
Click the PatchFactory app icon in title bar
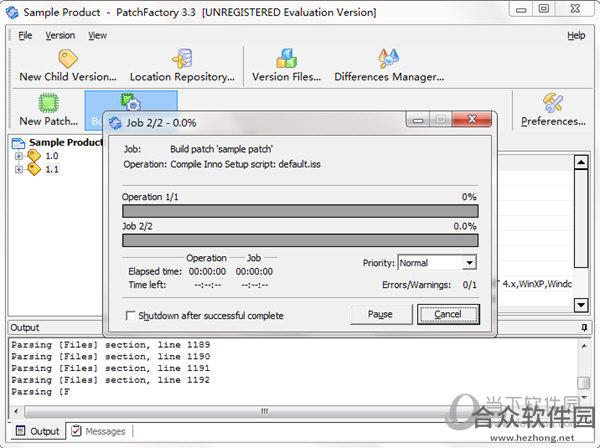point(12,12)
